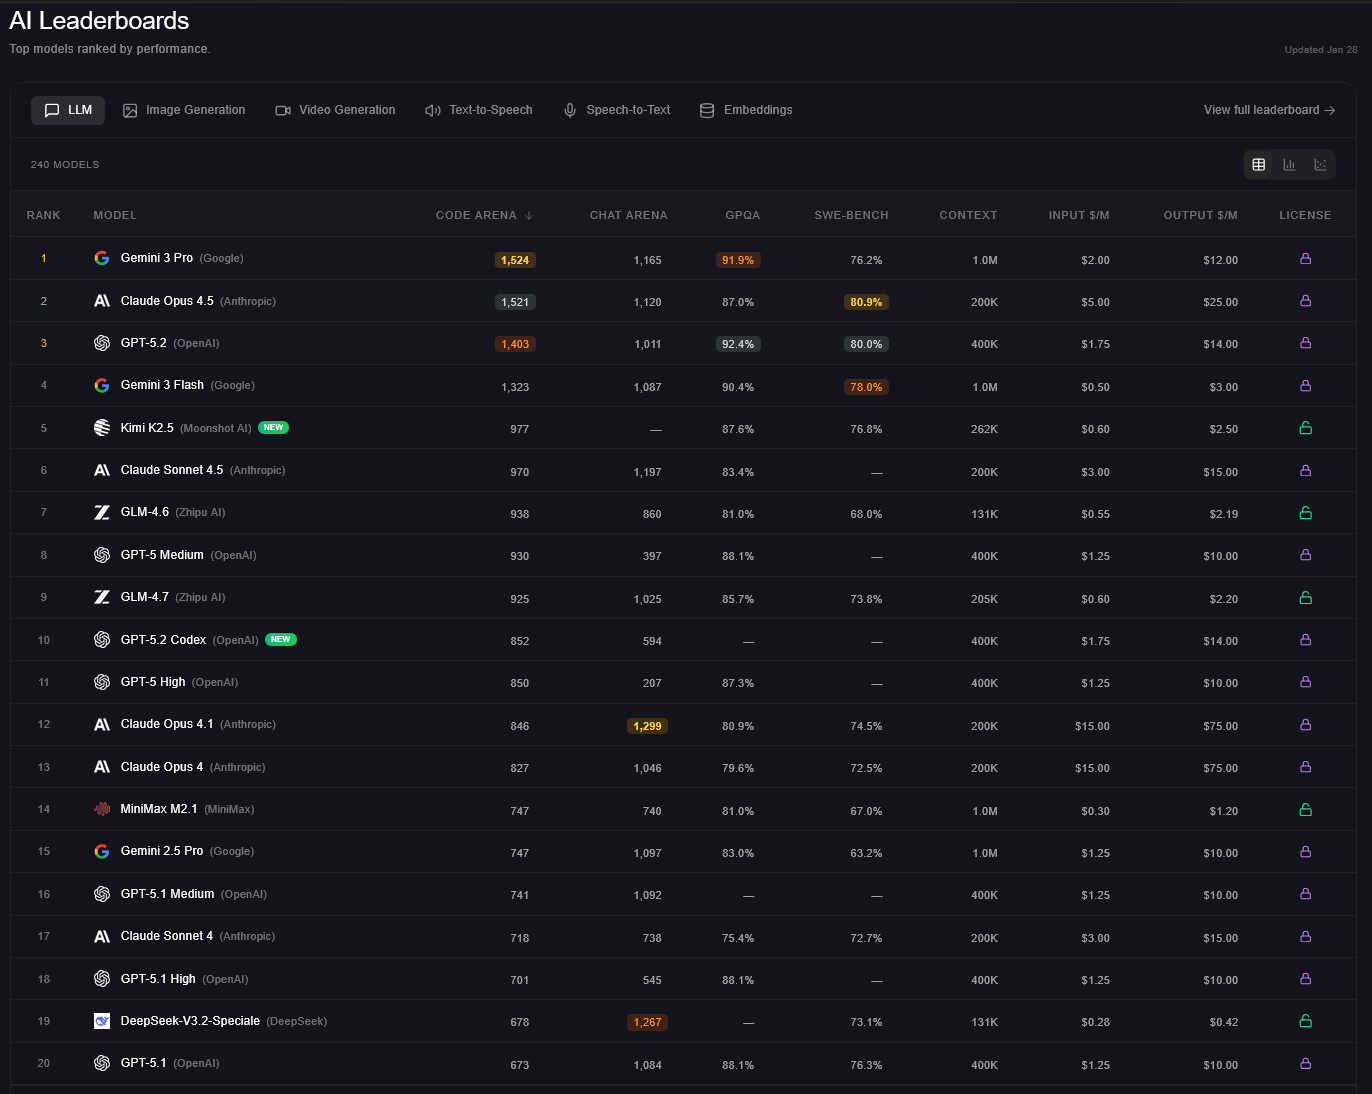Click the Claude Sonnet 4 model name
The image size is (1372, 1094).
[x=167, y=936]
